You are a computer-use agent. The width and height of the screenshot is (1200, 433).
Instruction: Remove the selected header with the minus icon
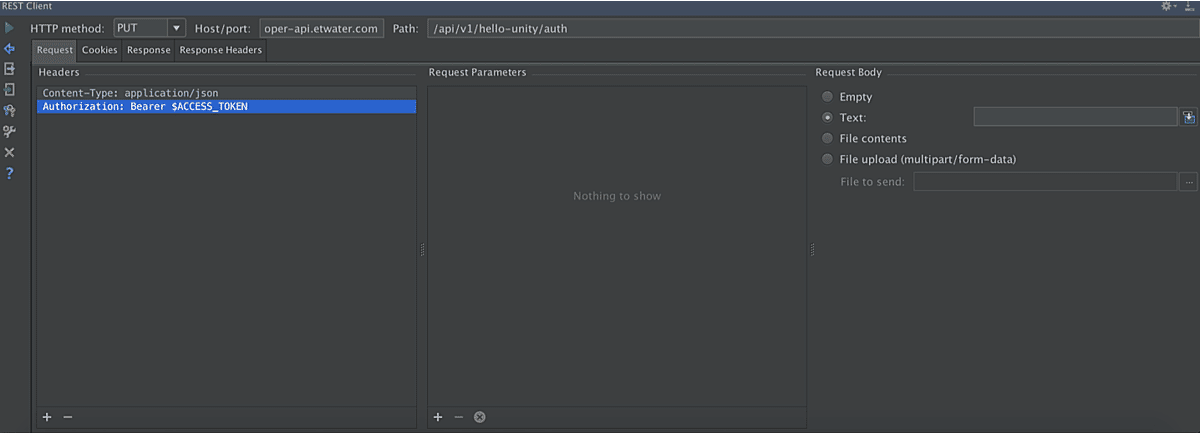pyautogui.click(x=68, y=417)
